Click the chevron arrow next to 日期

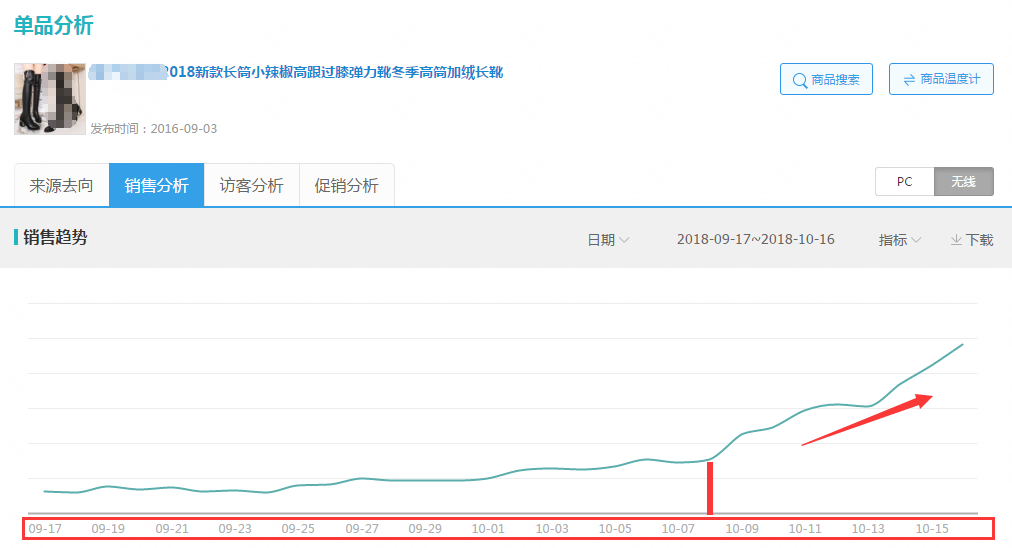[624, 240]
